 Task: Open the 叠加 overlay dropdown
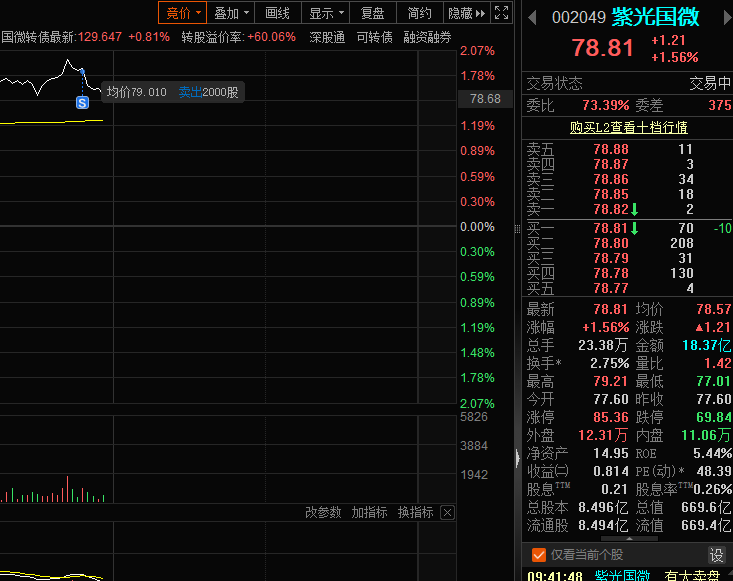coord(231,13)
